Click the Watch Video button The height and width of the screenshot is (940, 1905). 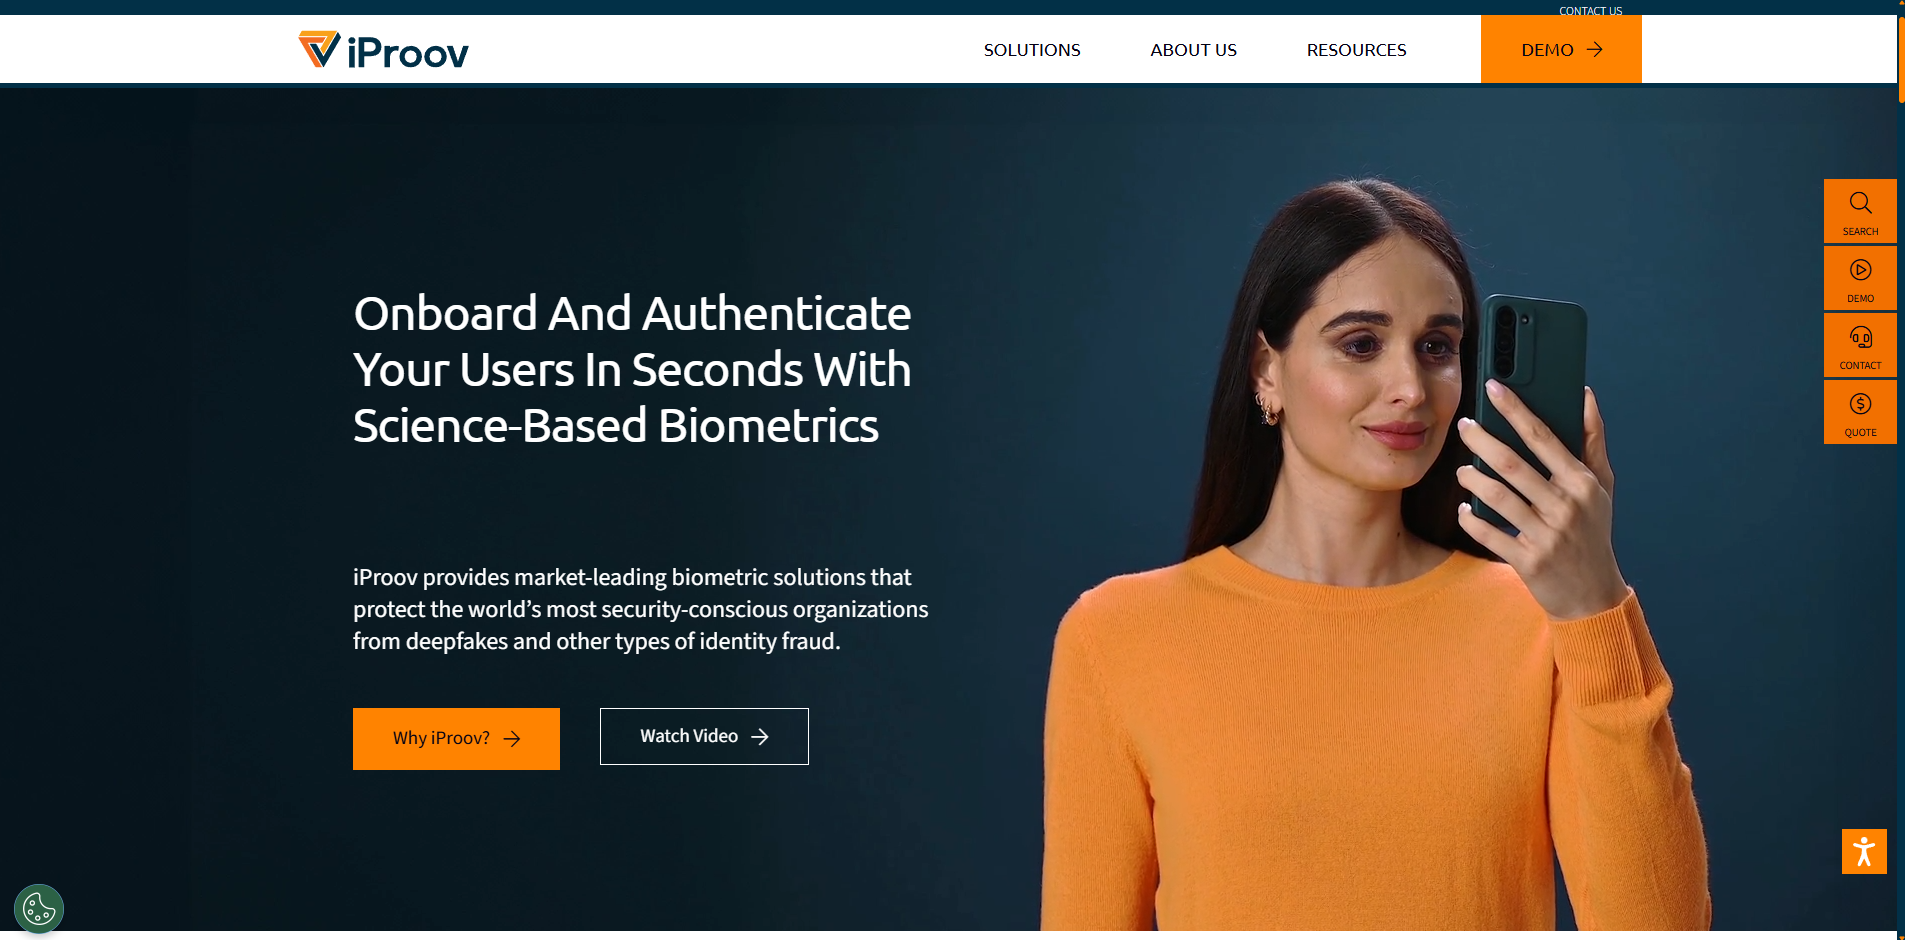704,737
